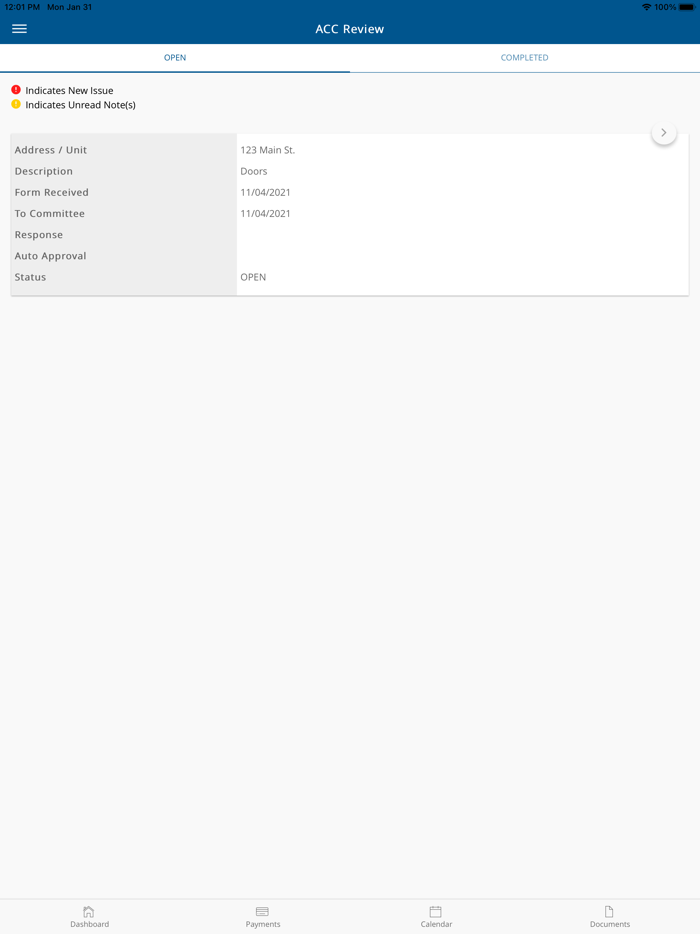This screenshot has width=700, height=934.
Task: Open the hamburger navigation menu
Action: tap(20, 29)
